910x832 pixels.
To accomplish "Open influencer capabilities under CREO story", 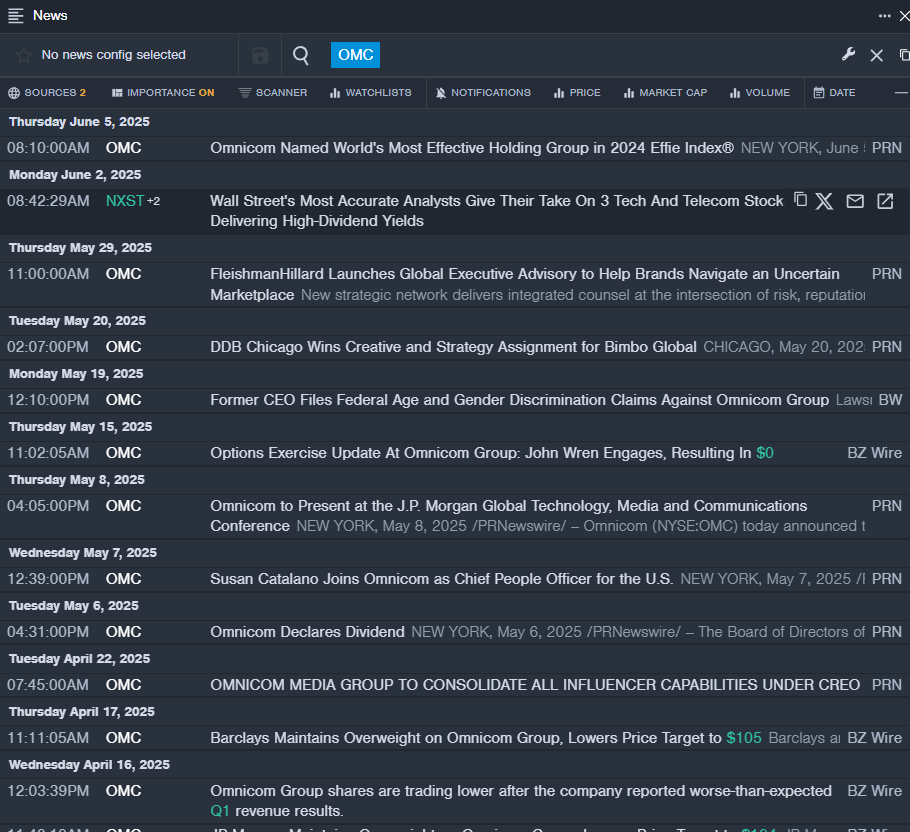I will 535,685.
